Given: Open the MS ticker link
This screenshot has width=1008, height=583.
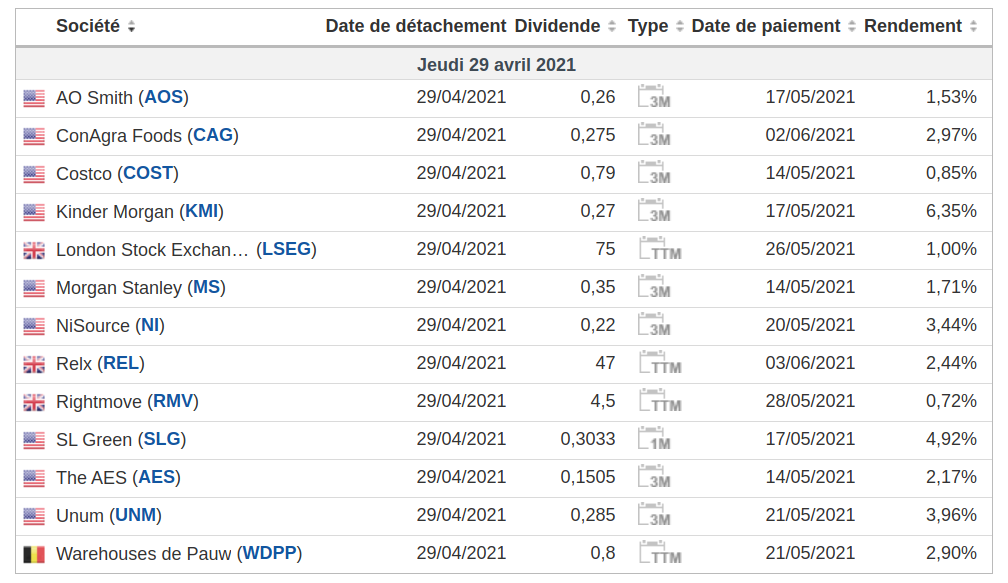Looking at the screenshot, I should coord(207,287).
